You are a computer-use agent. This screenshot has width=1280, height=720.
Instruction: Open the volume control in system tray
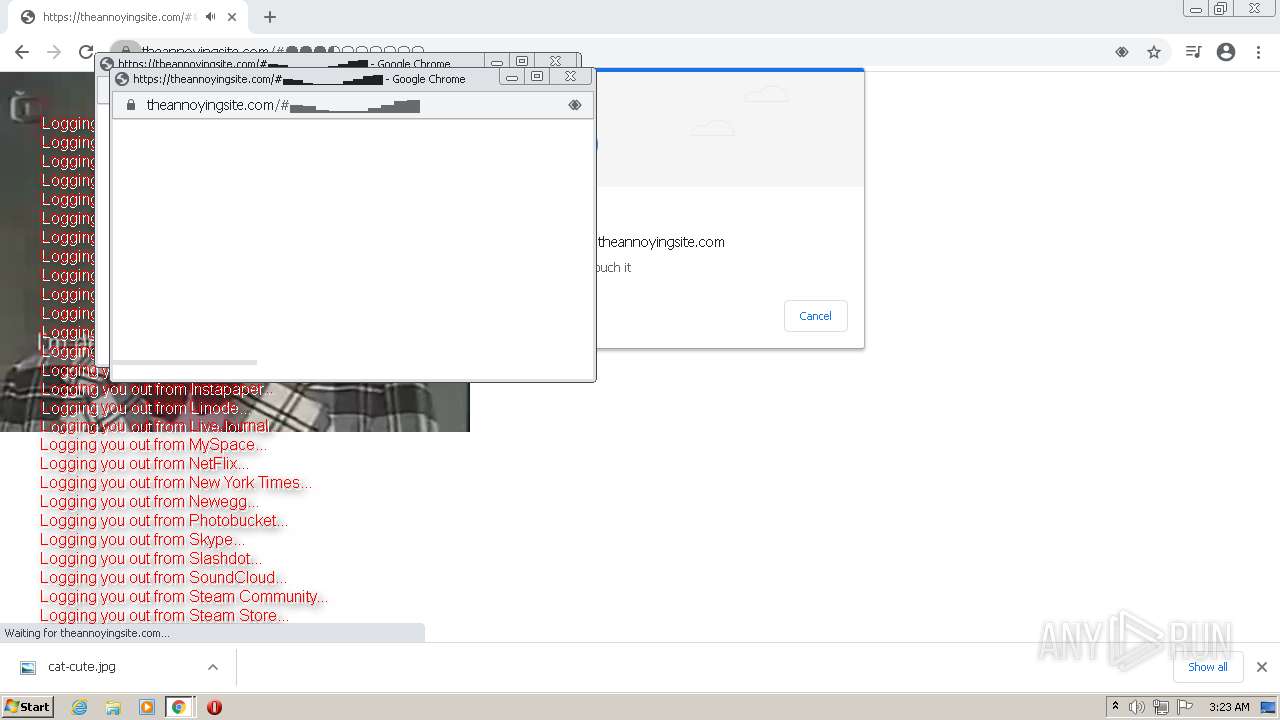(x=1137, y=707)
